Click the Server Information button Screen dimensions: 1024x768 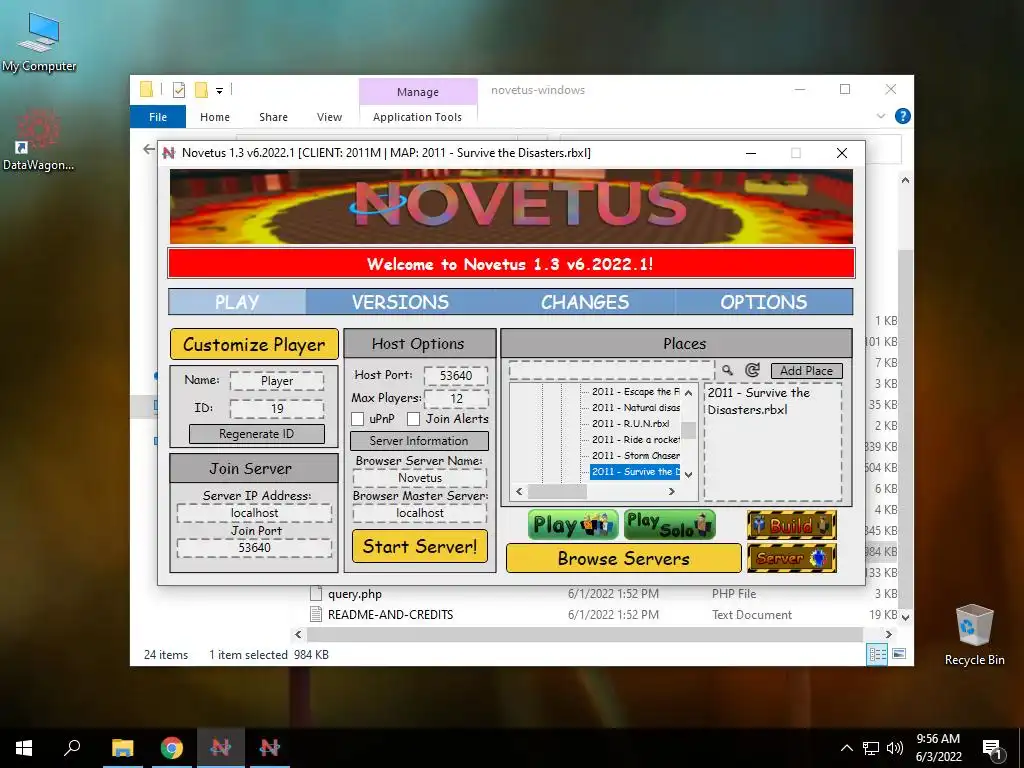[419, 441]
